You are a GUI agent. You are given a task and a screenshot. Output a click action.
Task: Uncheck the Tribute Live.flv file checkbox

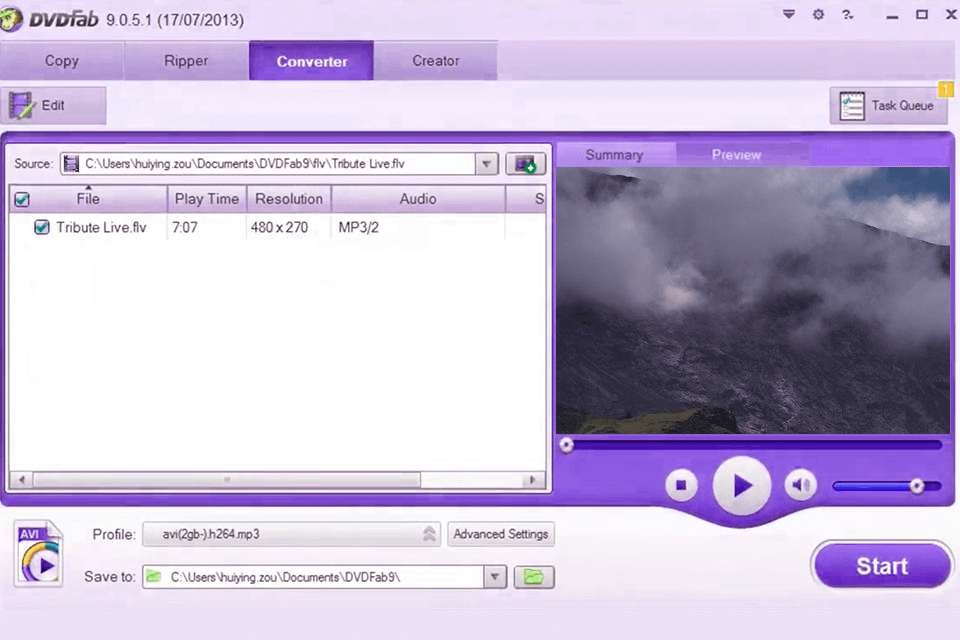pyautogui.click(x=41, y=227)
